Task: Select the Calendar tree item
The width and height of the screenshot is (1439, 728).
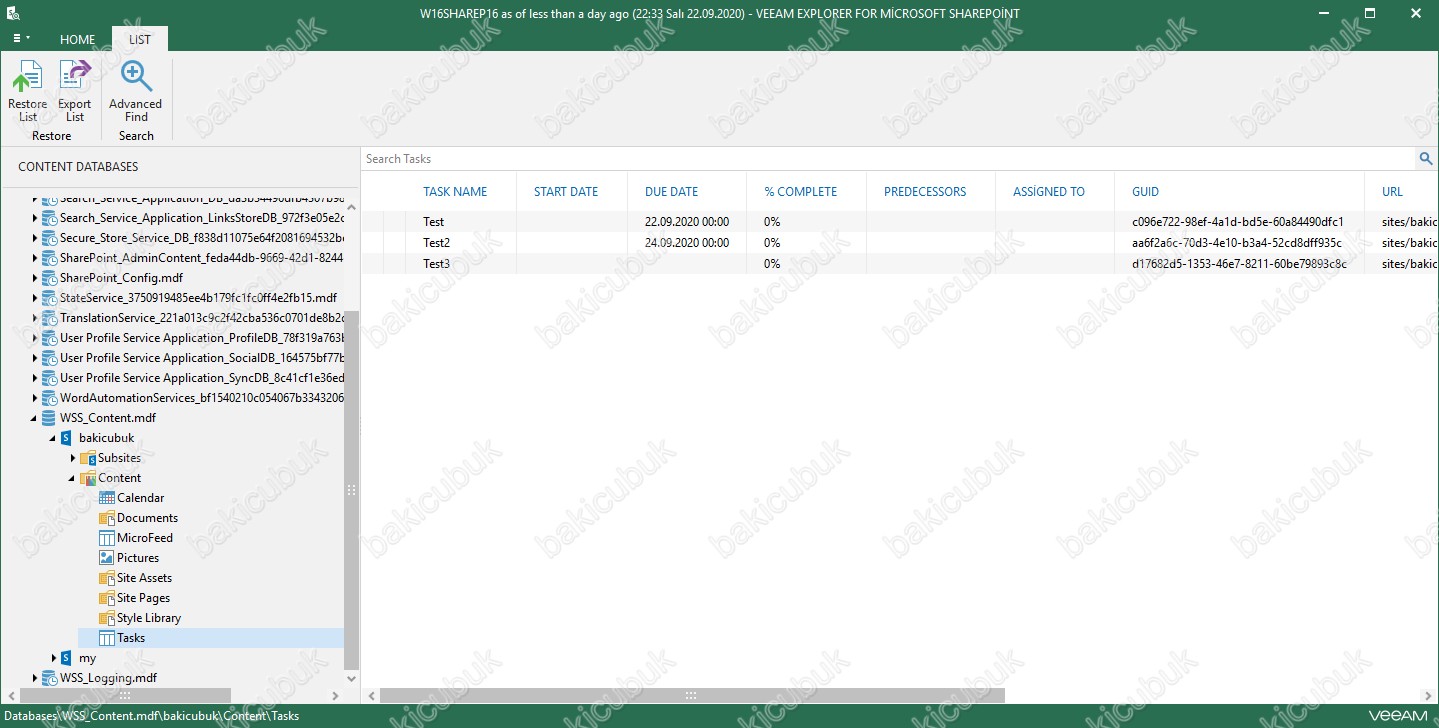Action: pyautogui.click(x=140, y=498)
